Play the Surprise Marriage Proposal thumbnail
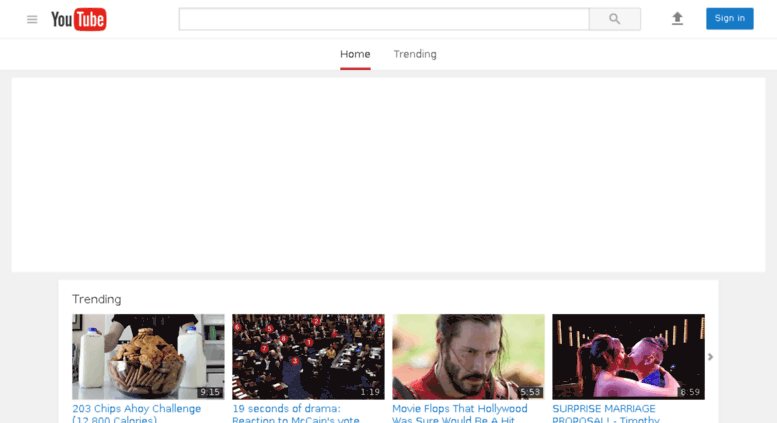The height and width of the screenshot is (423, 777). point(628,357)
